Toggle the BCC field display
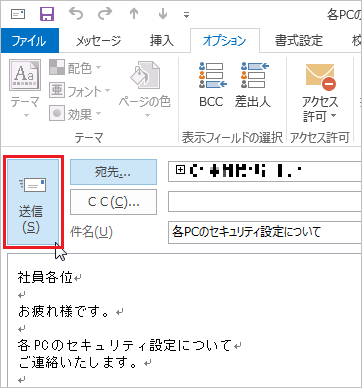 (211, 85)
